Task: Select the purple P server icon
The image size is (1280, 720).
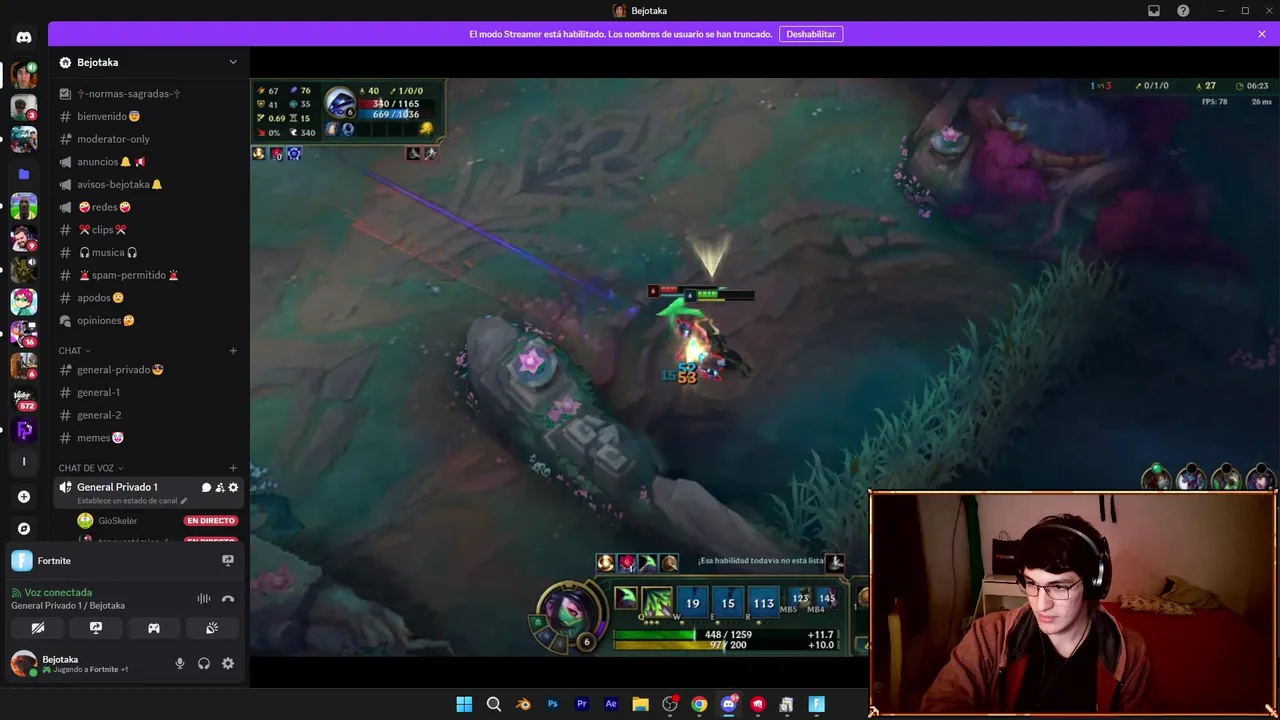Action: [24, 430]
